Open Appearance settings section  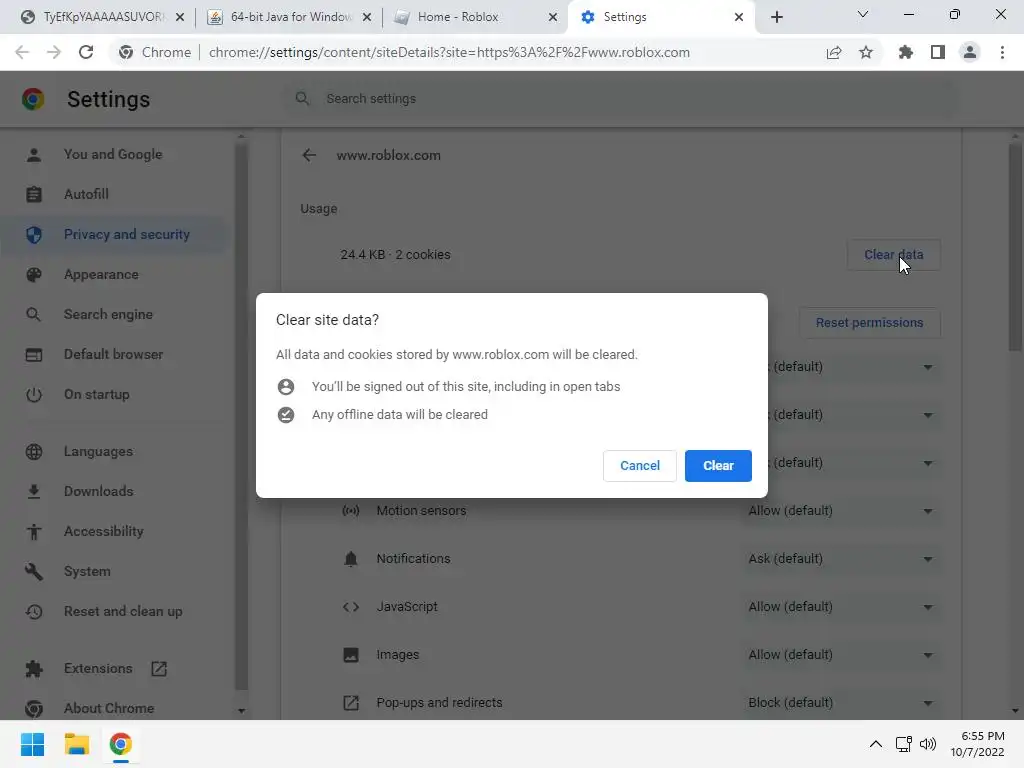(x=112, y=274)
